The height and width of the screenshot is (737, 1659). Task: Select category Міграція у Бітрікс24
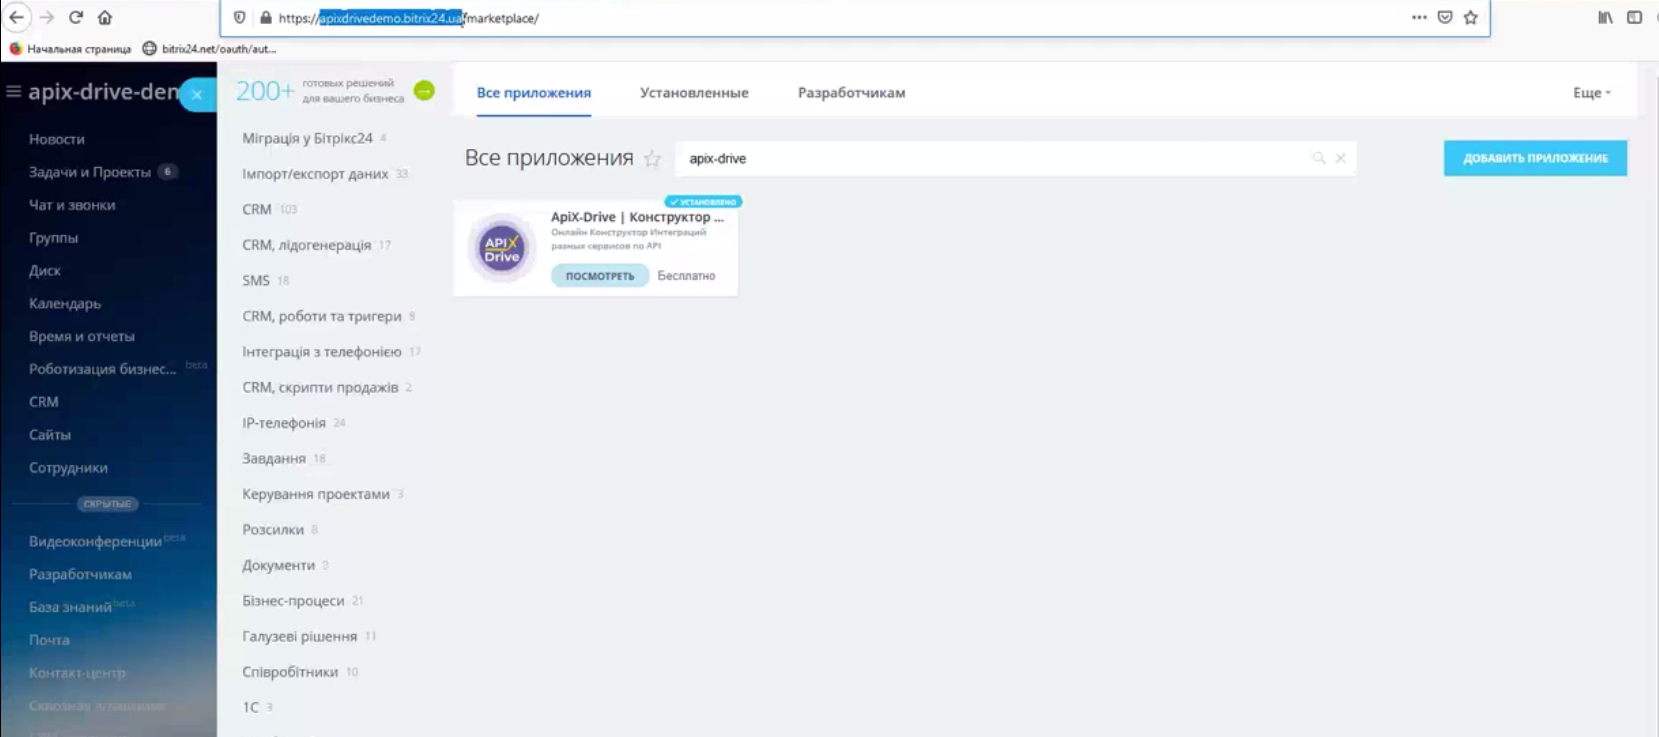307,138
